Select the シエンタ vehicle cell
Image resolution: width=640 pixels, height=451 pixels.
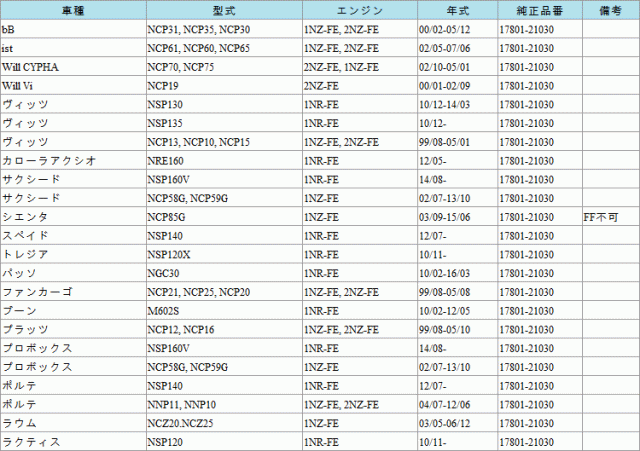point(25,217)
